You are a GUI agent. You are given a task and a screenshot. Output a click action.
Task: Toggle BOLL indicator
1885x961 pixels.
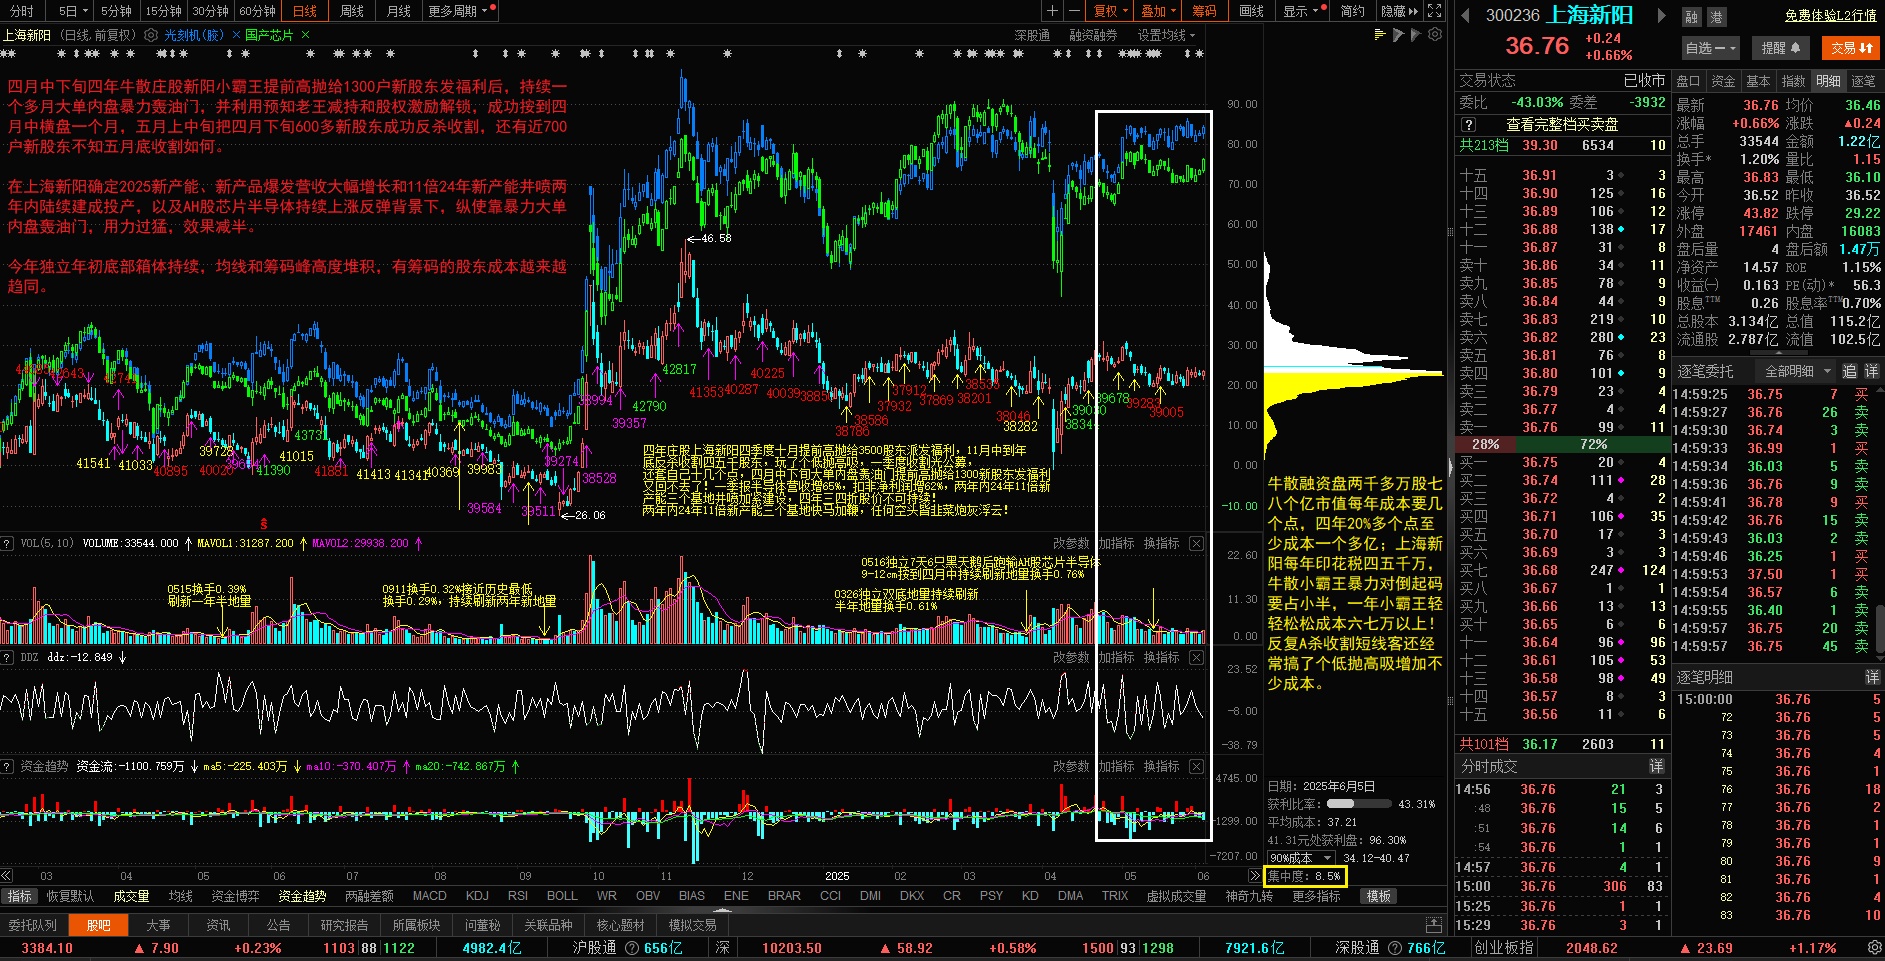coord(562,896)
